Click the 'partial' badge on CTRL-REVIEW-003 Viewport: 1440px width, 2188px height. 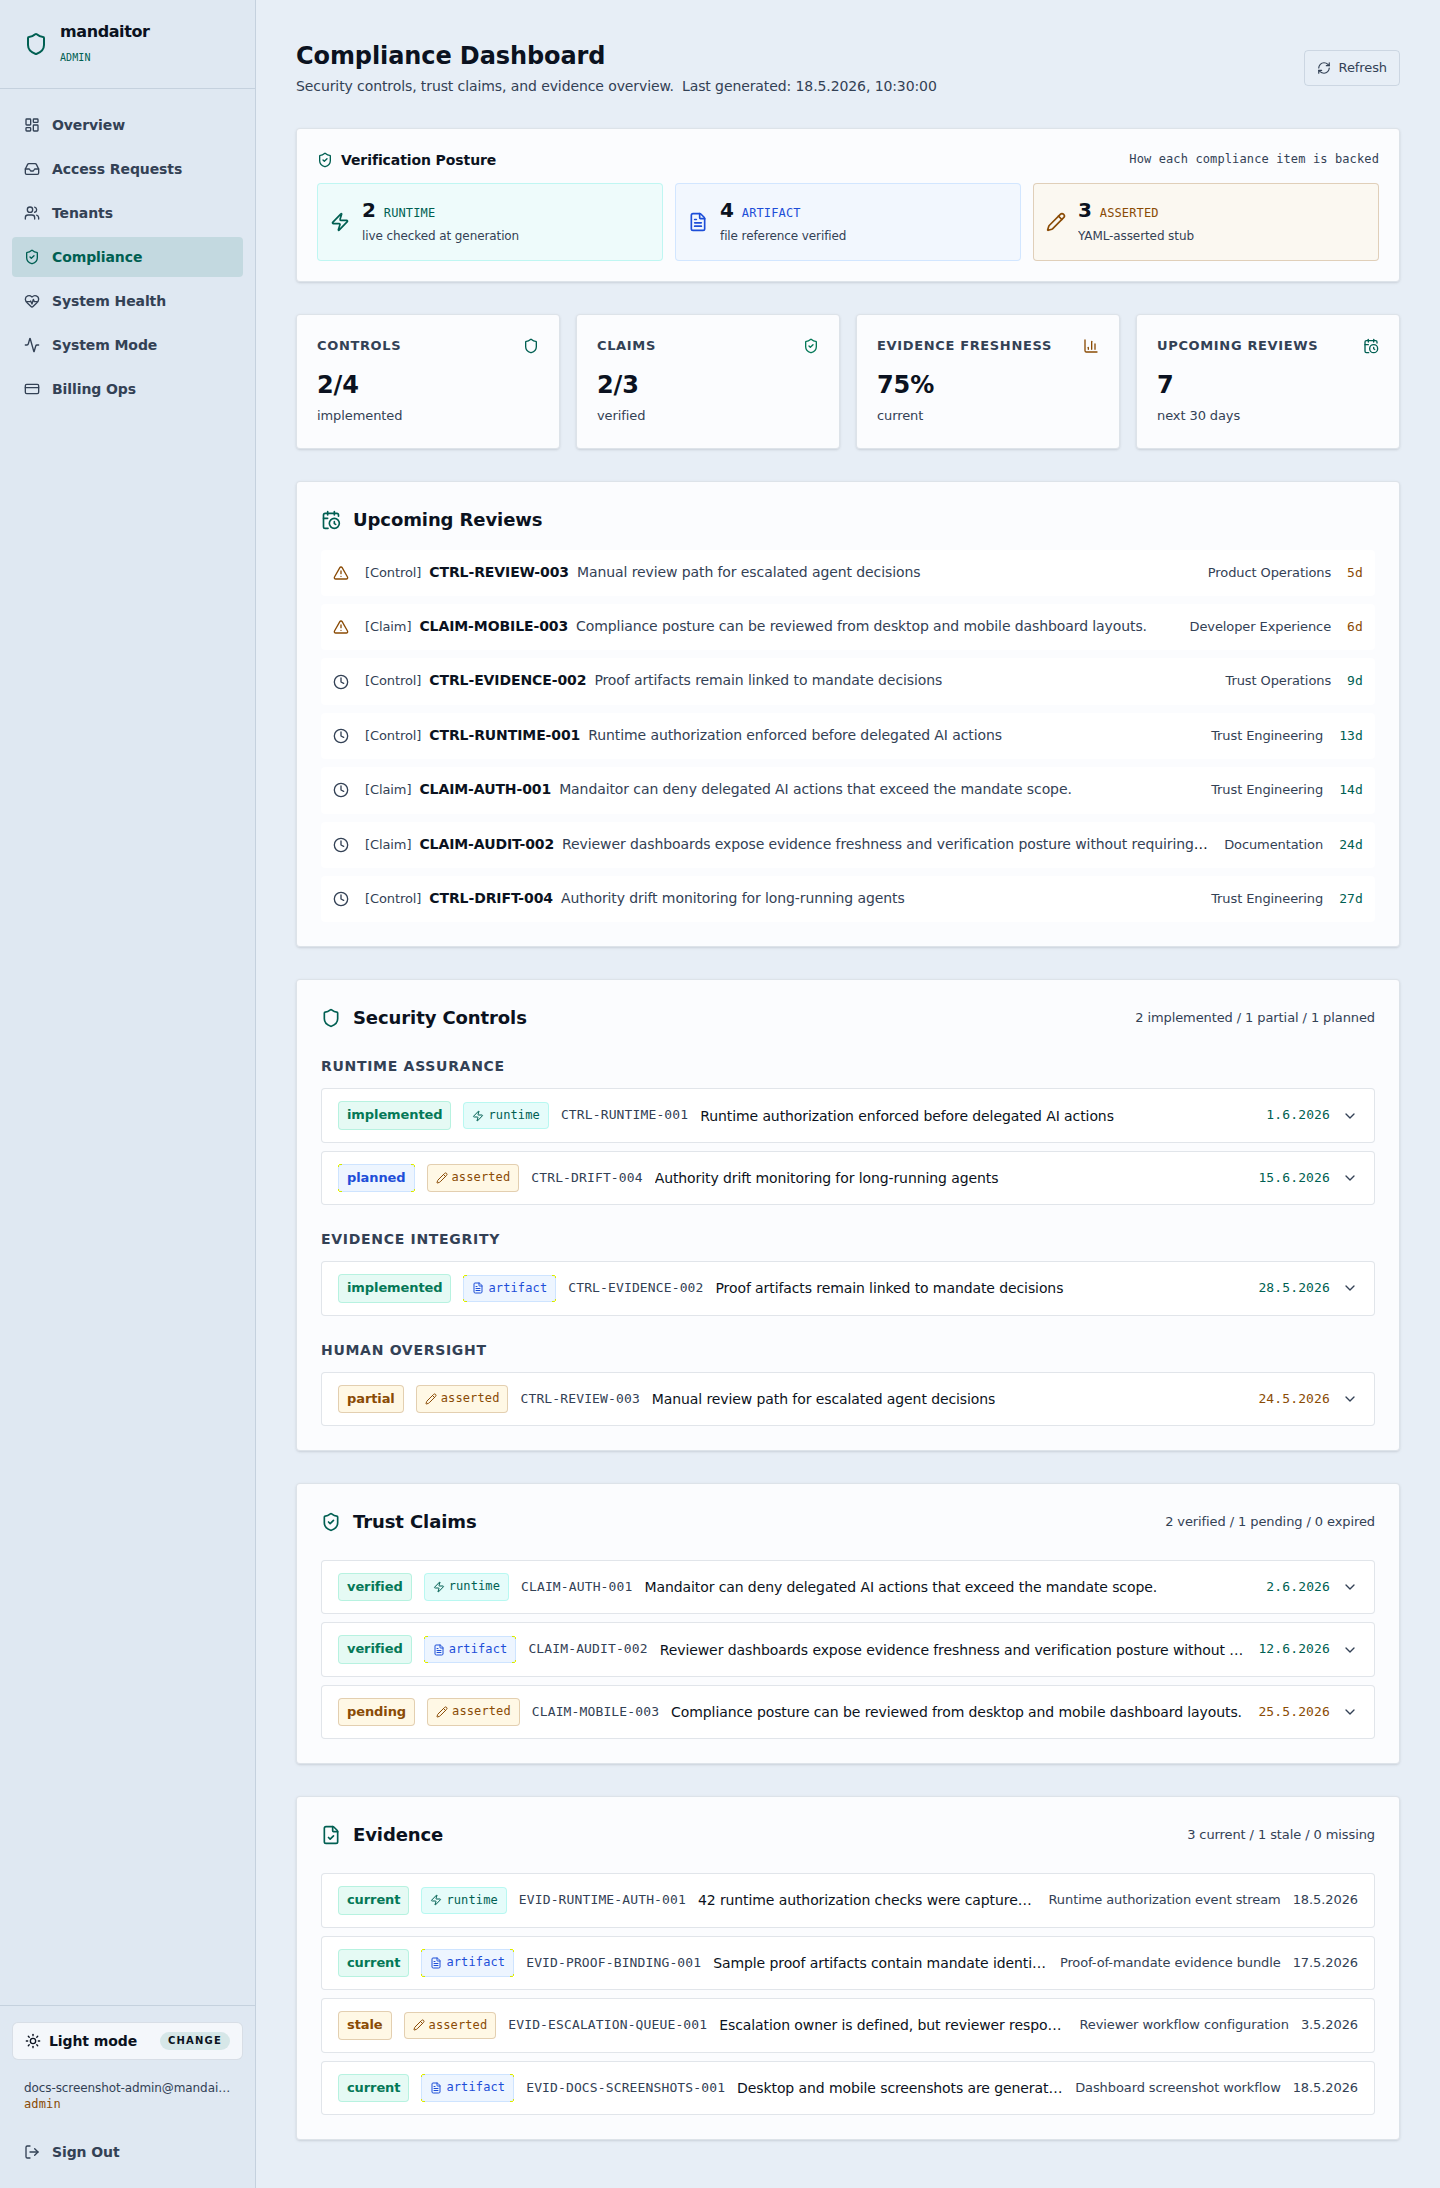pos(371,1399)
